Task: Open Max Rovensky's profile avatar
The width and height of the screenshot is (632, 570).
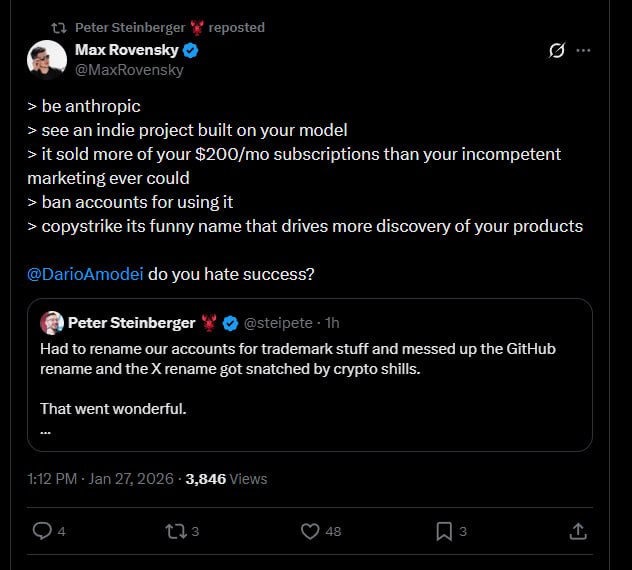Action: click(46, 60)
